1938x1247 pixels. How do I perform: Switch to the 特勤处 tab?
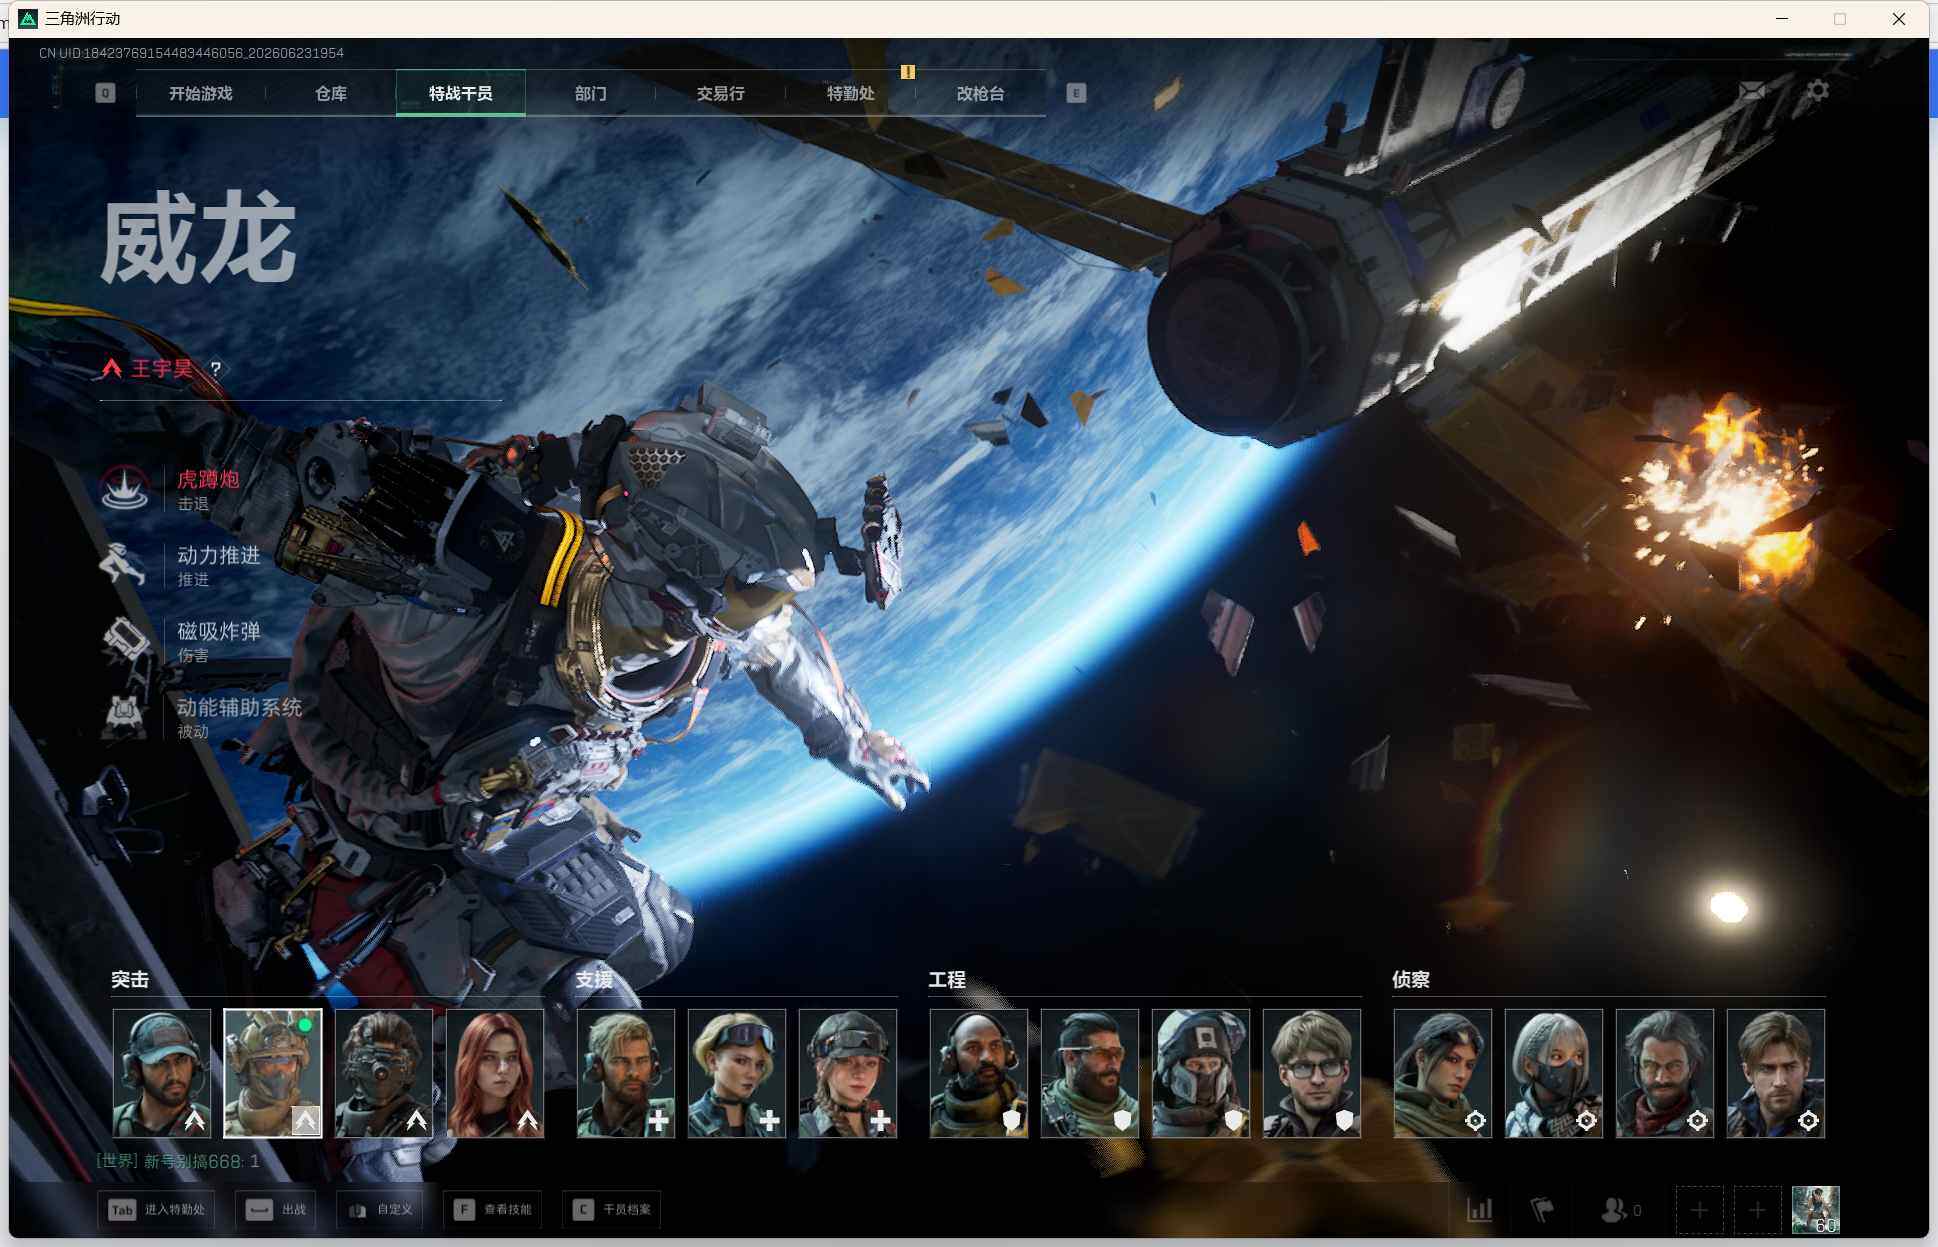(x=851, y=93)
